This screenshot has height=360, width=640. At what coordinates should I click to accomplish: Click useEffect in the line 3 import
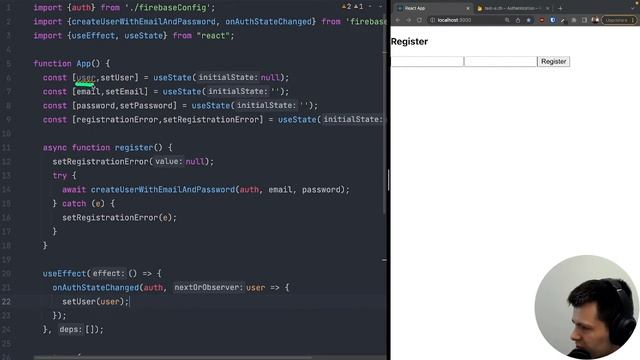[93, 36]
